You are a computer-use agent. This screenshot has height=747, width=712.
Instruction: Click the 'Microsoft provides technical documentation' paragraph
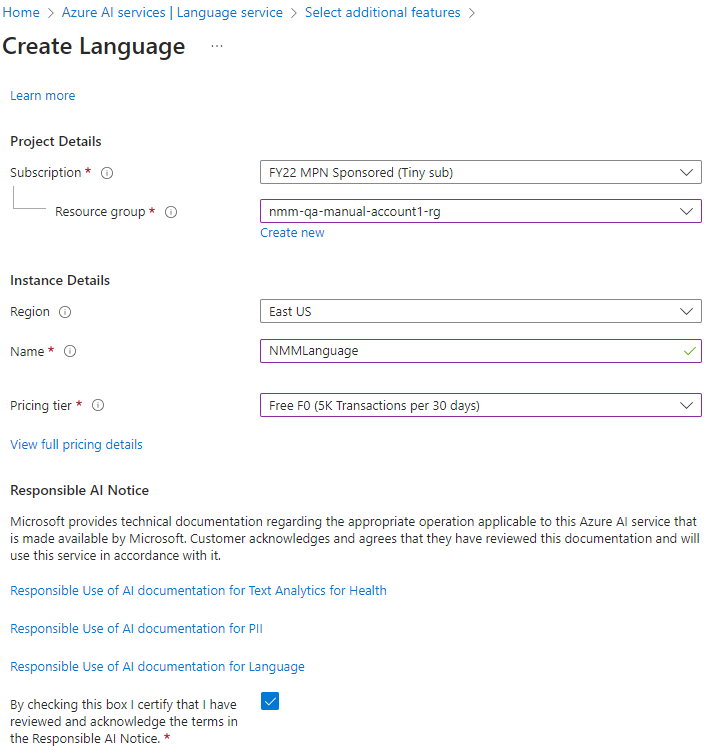[355, 539]
